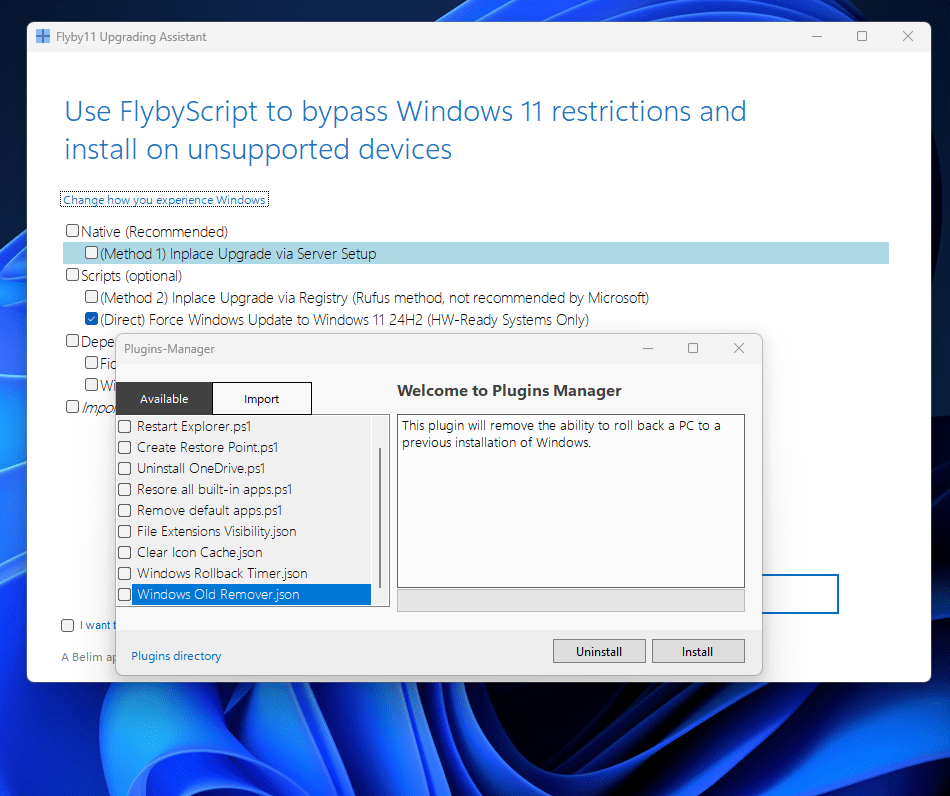The height and width of the screenshot is (796, 950).
Task: Click the Uninstall button
Action: (x=599, y=651)
